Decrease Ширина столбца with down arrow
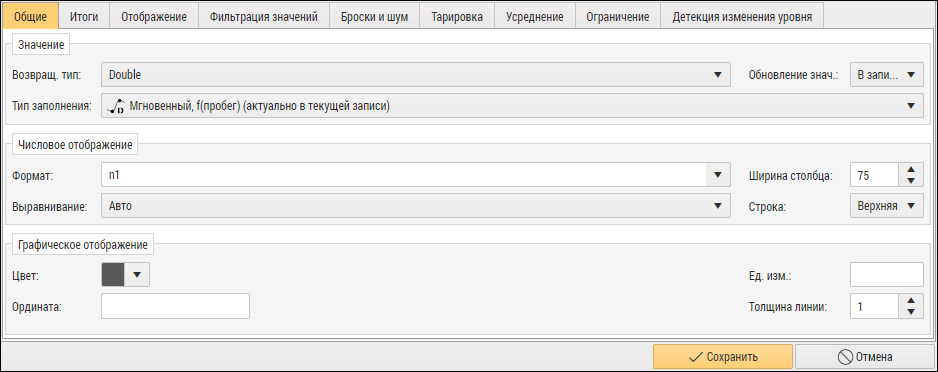938x372 pixels. click(911, 181)
